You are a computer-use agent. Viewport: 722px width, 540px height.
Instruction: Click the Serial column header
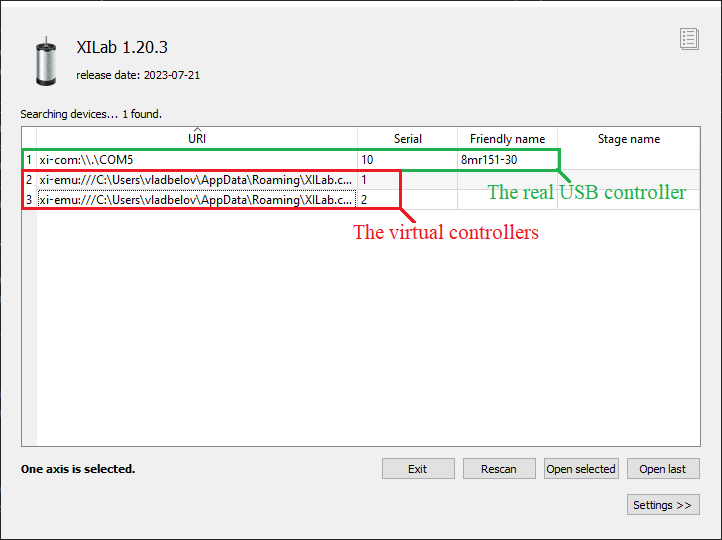click(x=408, y=138)
